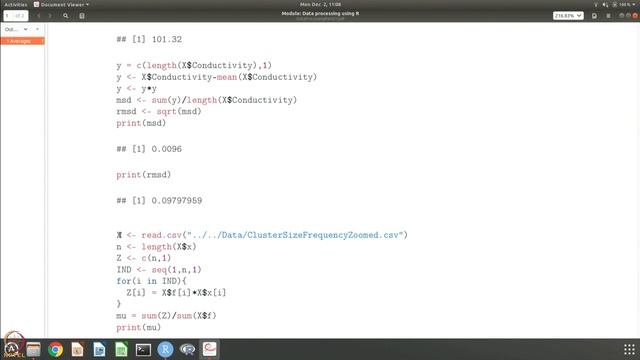
Task: Select the Averages outline entry
Action: [x=22, y=41]
